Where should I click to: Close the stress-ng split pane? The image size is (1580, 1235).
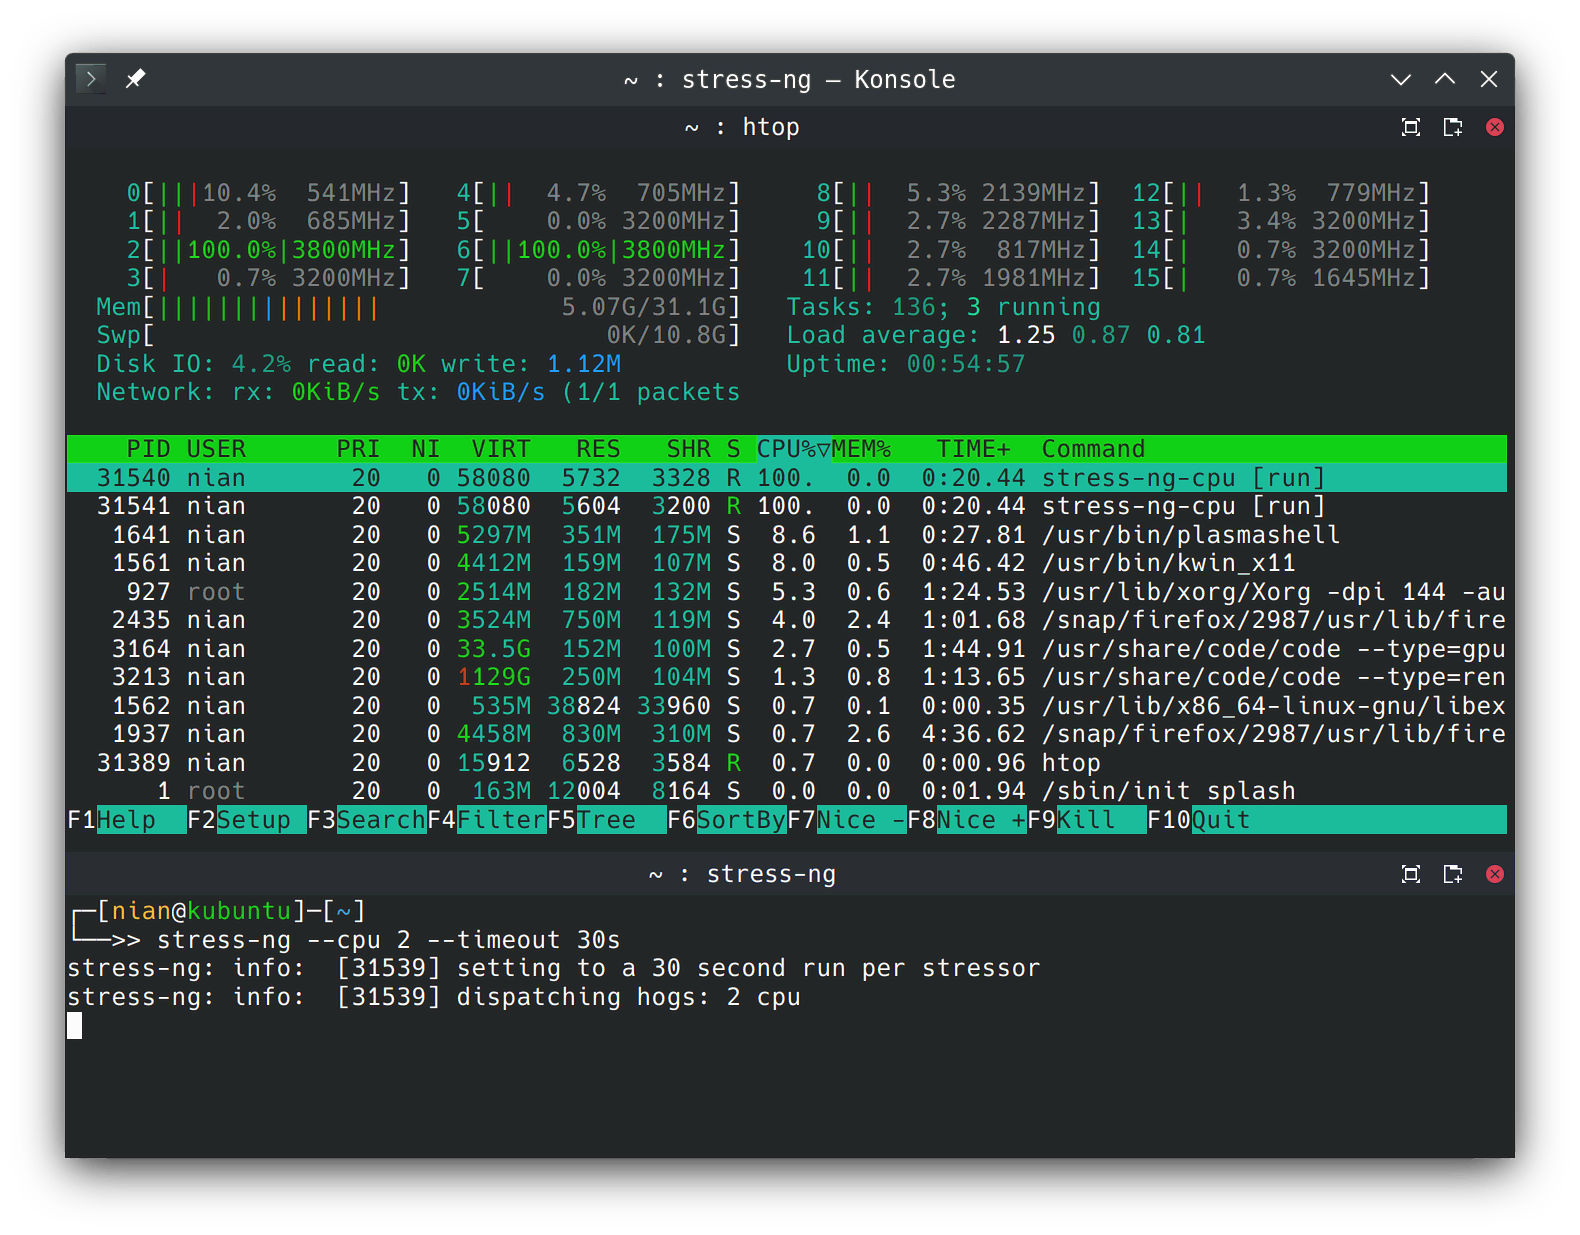1495,874
